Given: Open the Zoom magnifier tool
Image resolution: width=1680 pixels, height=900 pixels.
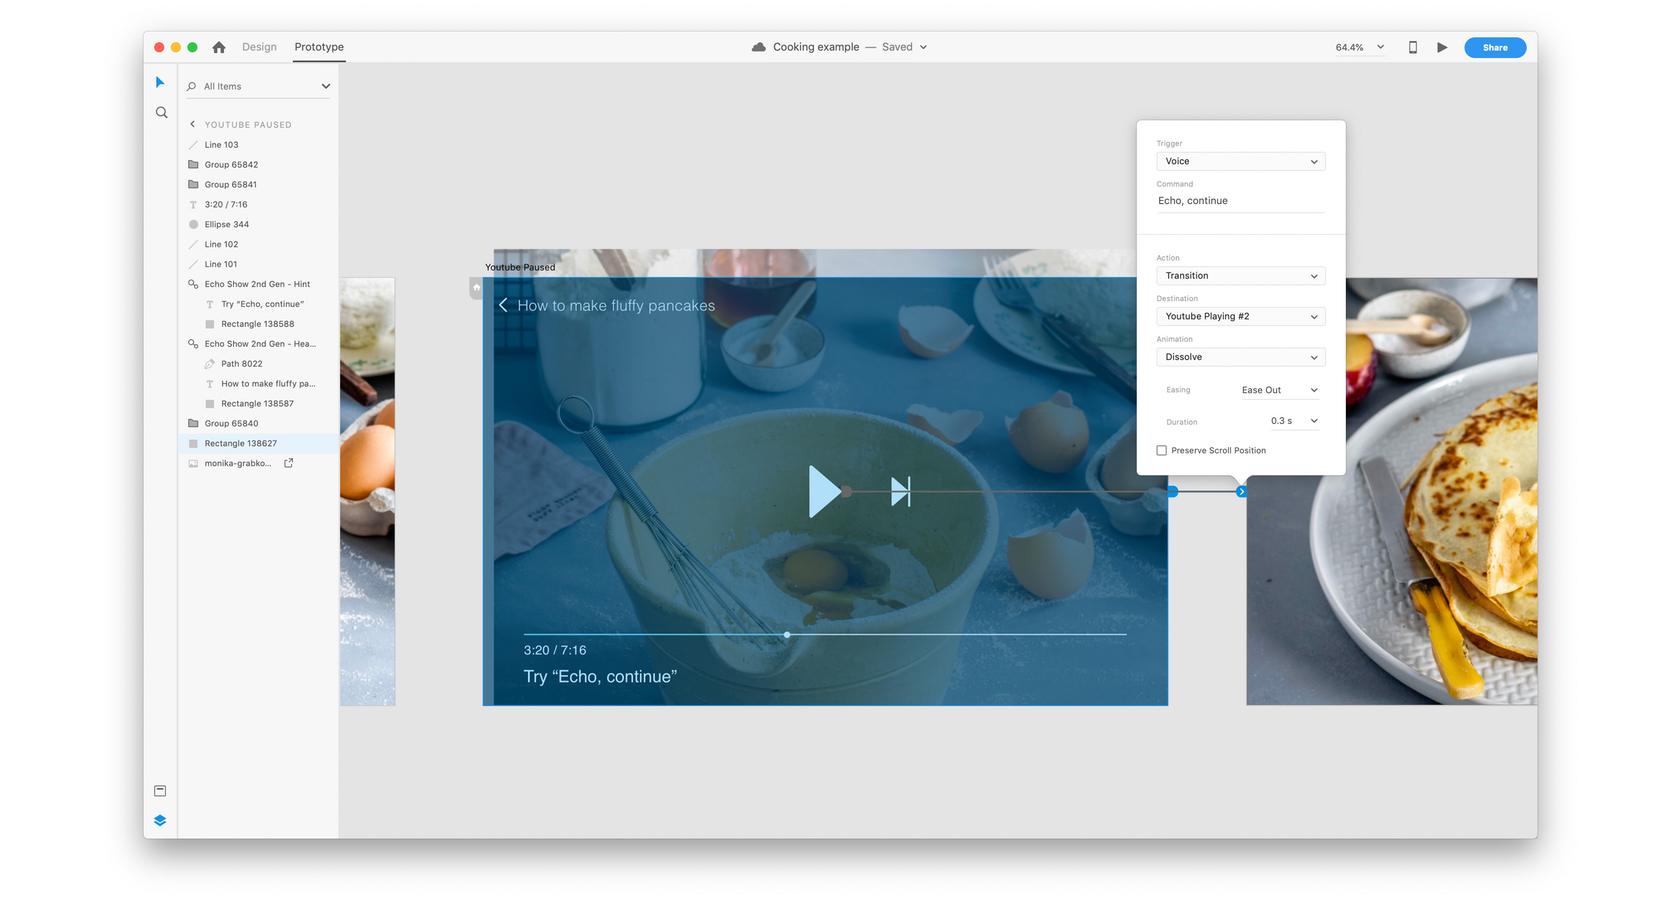Looking at the screenshot, I should coord(161,113).
